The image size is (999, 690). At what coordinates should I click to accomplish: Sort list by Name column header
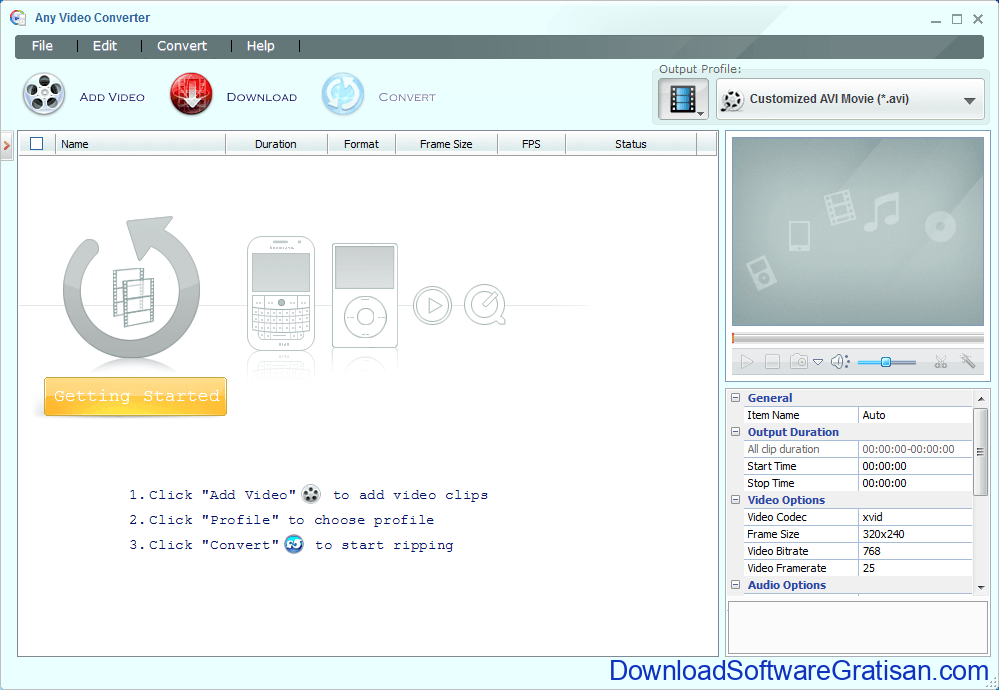tap(141, 144)
